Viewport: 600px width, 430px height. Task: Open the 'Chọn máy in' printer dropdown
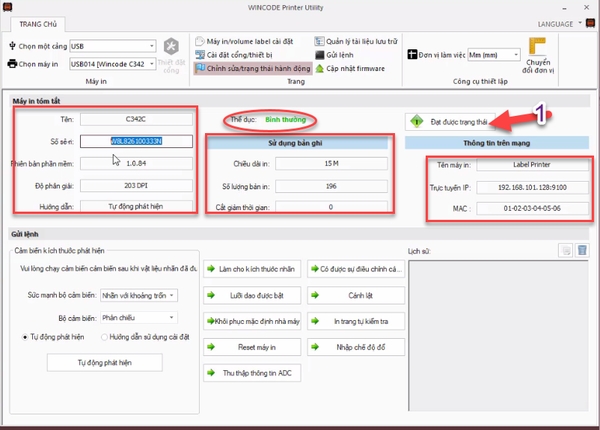(152, 64)
